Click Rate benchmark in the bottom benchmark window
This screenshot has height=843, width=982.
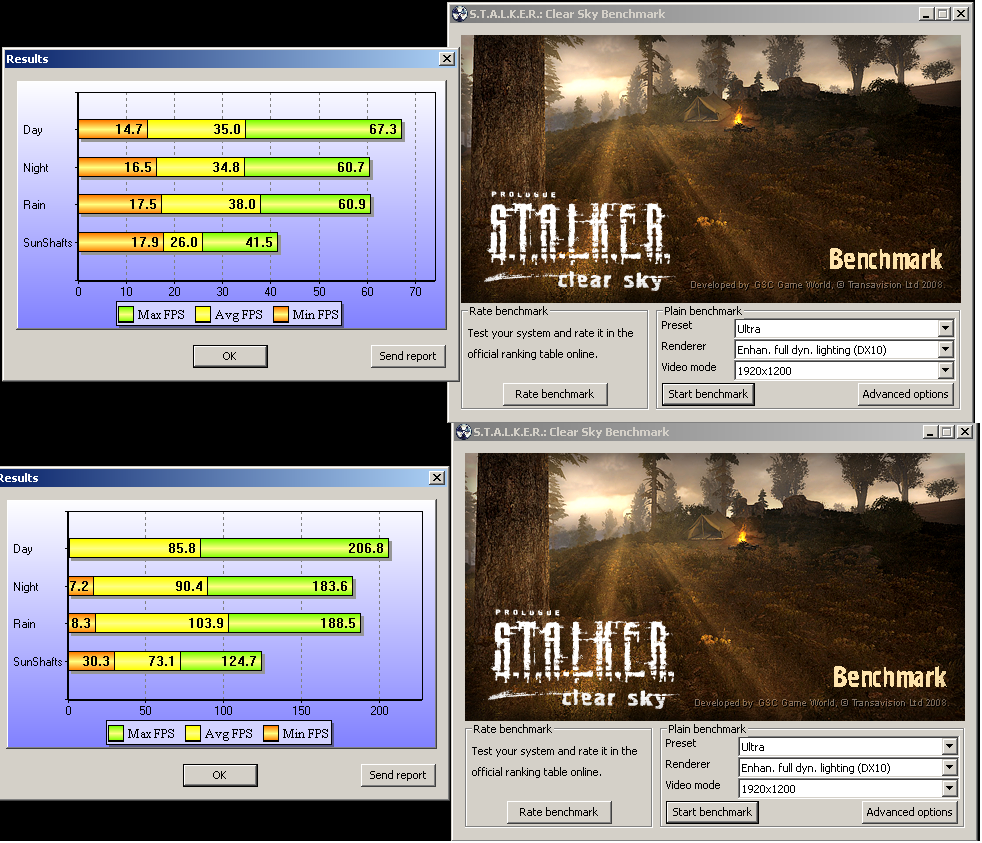click(559, 812)
